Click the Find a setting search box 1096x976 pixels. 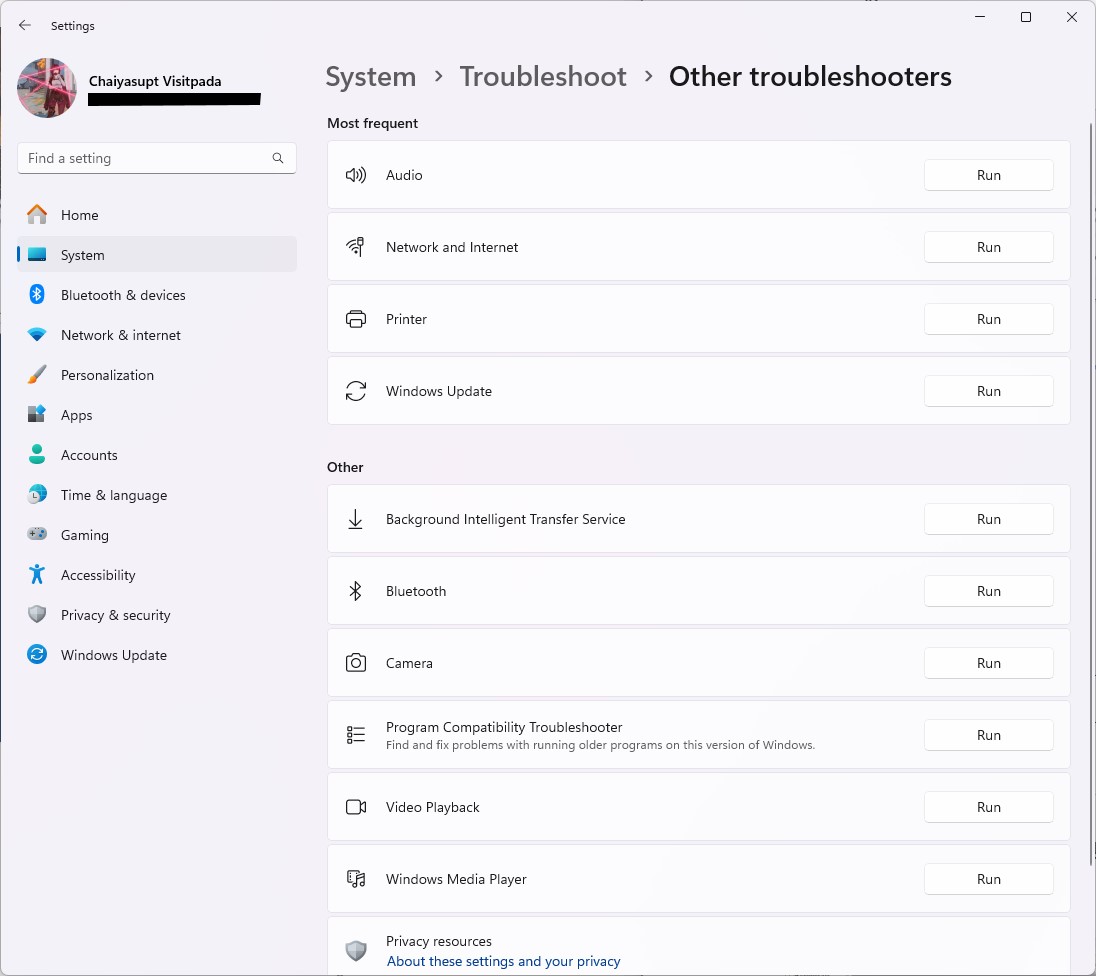coord(157,158)
